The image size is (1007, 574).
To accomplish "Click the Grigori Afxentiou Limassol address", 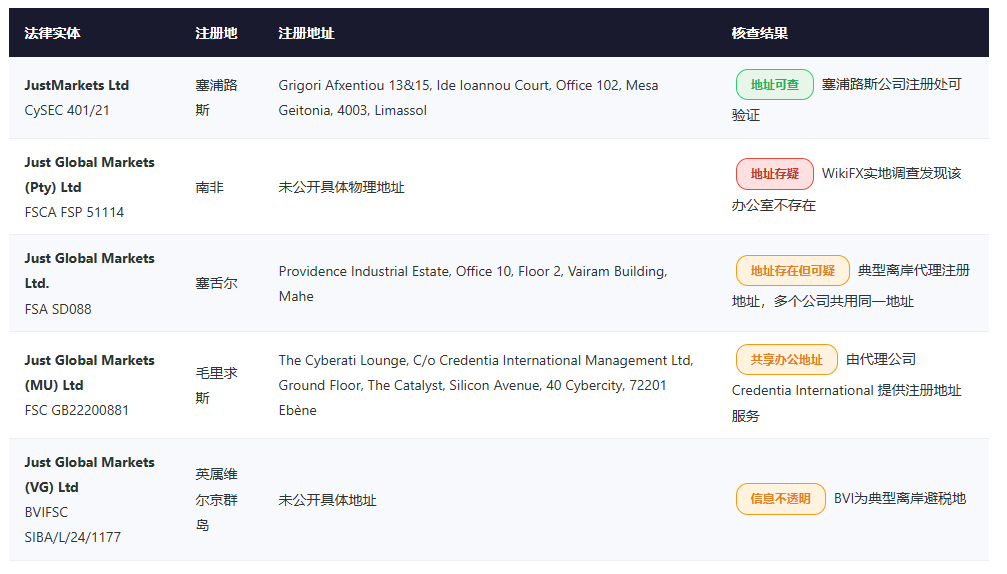I will point(468,98).
